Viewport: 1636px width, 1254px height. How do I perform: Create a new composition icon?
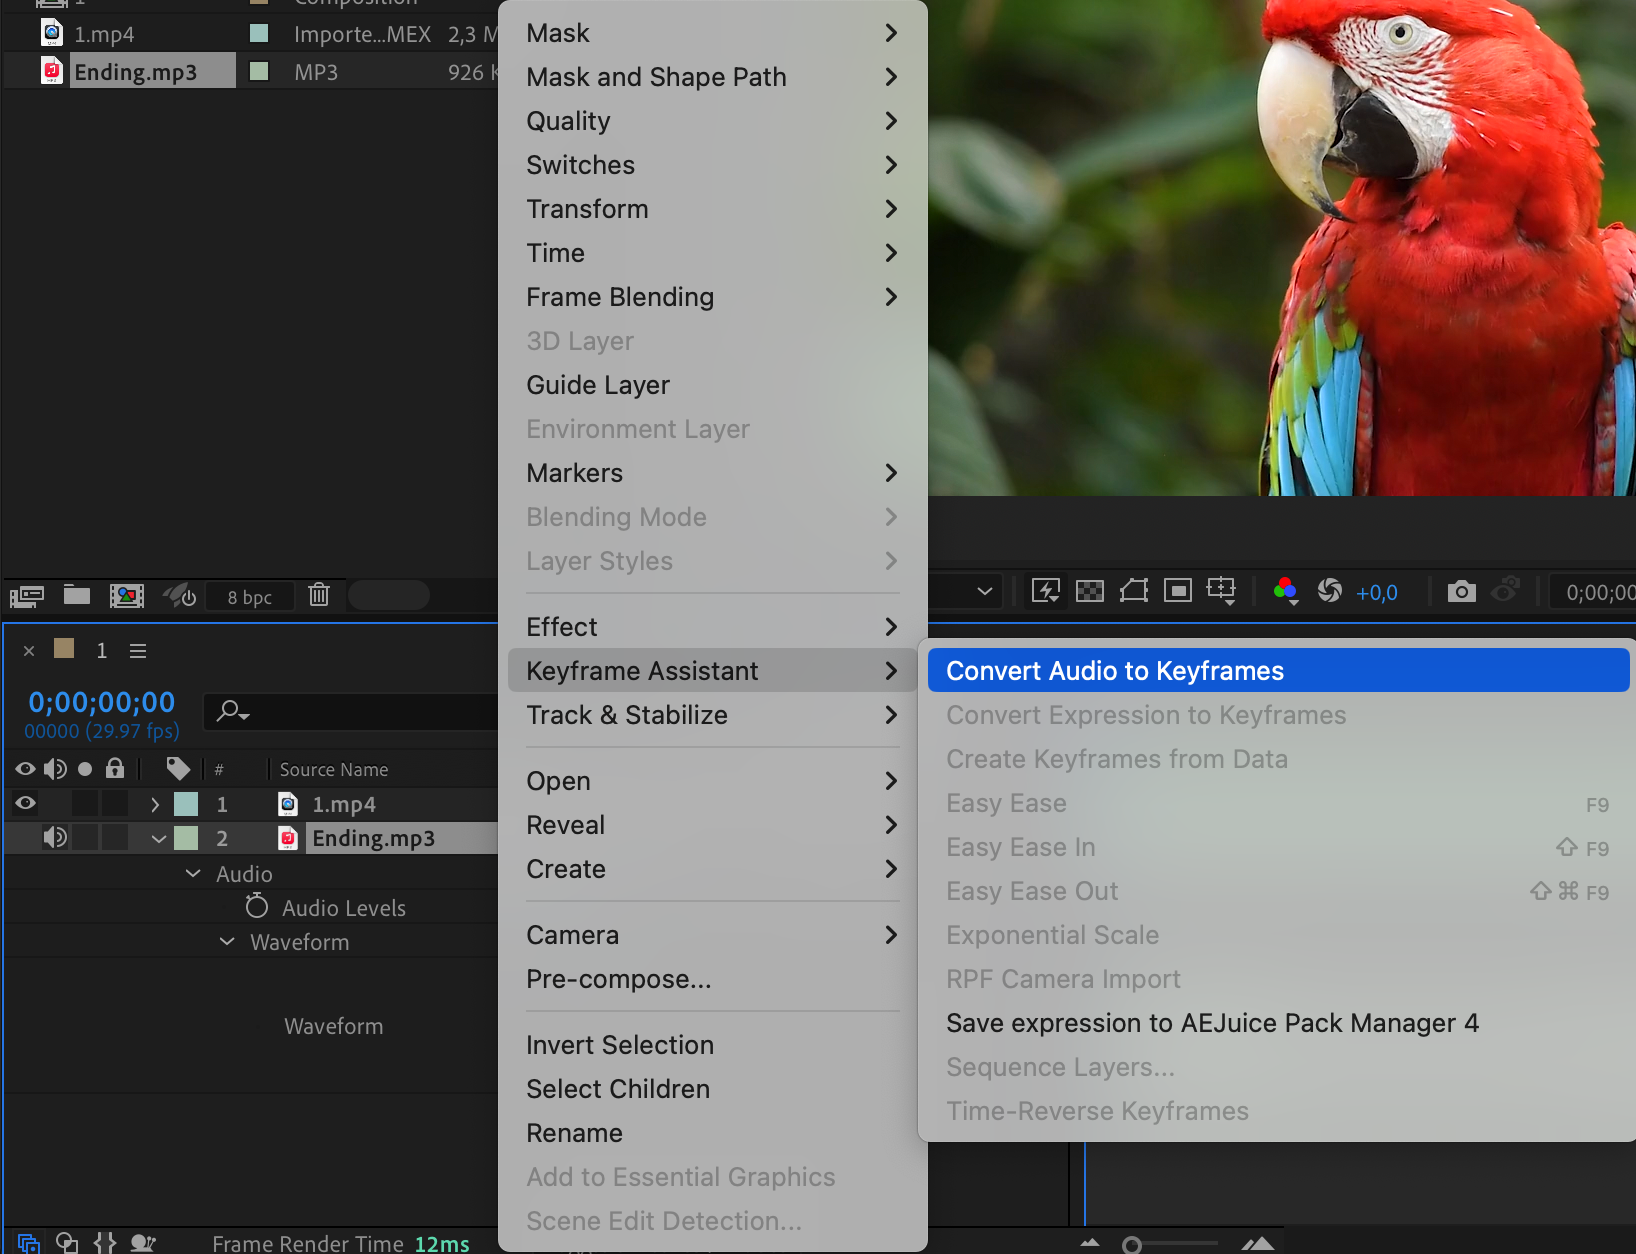point(127,596)
